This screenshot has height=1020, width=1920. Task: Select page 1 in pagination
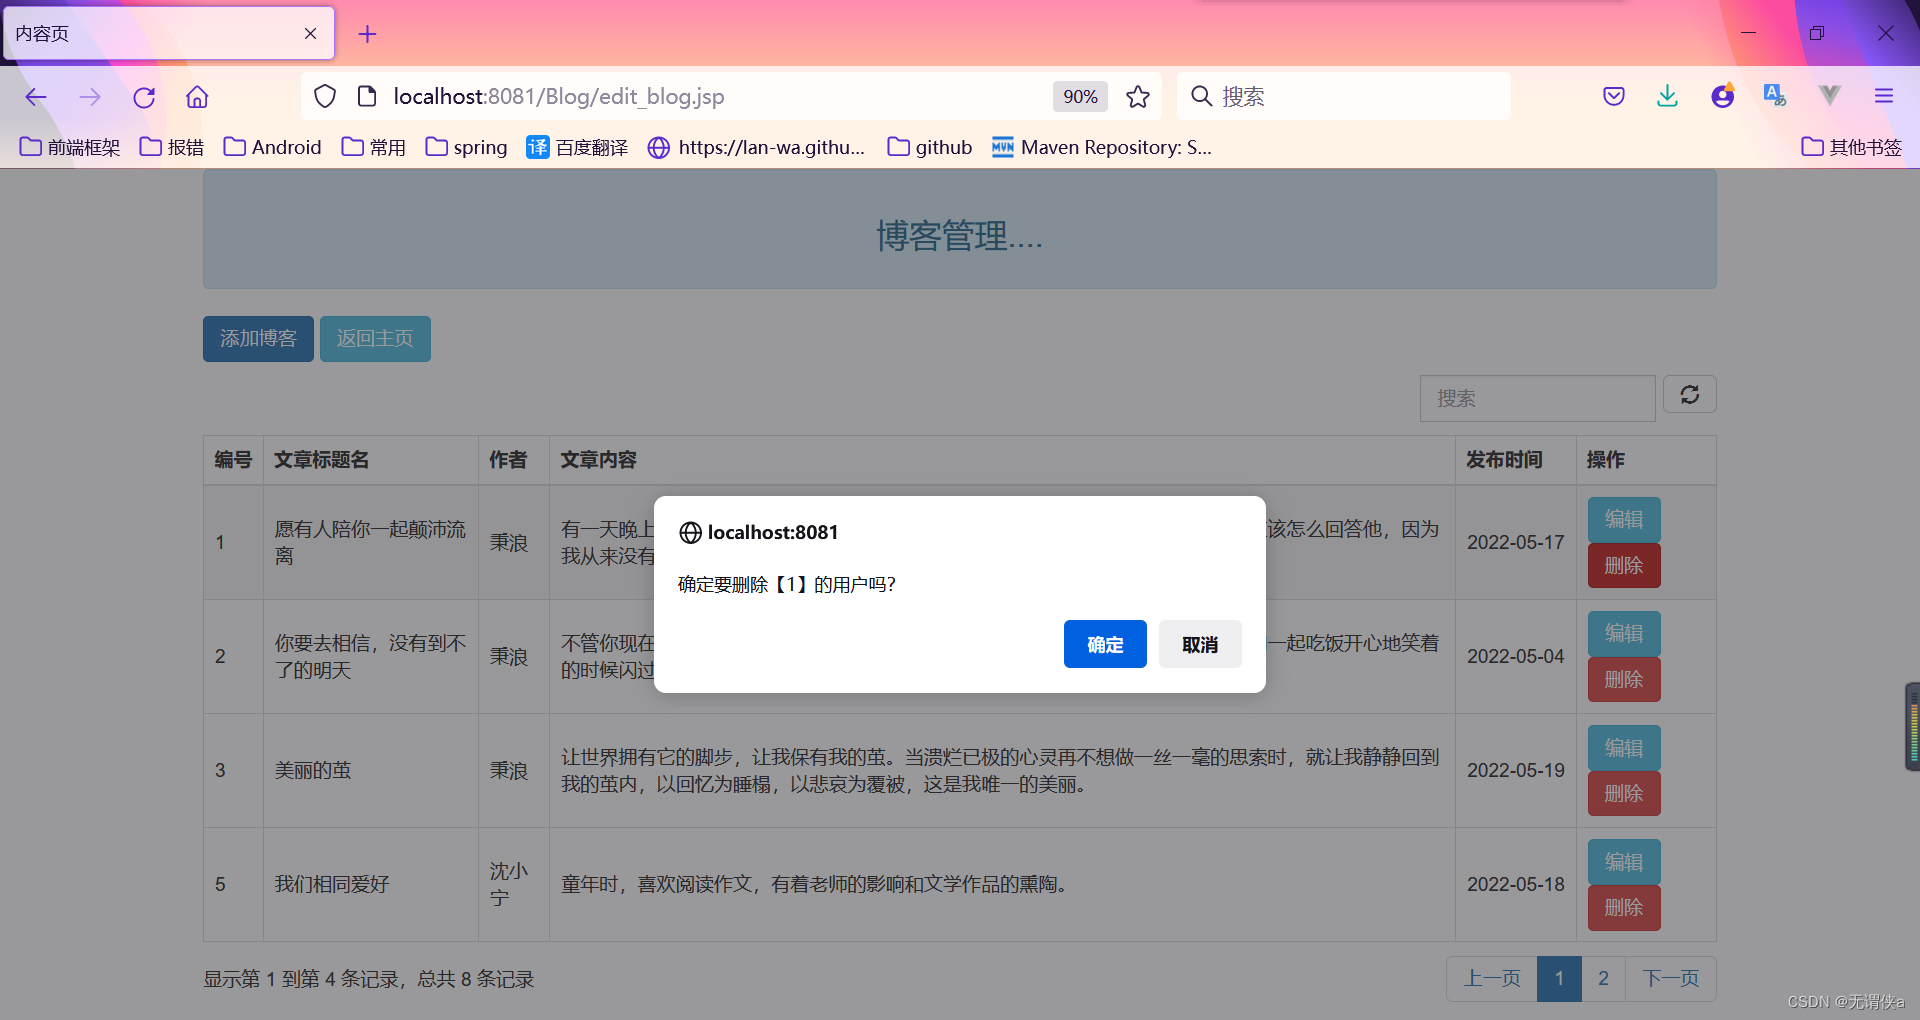pyautogui.click(x=1559, y=978)
